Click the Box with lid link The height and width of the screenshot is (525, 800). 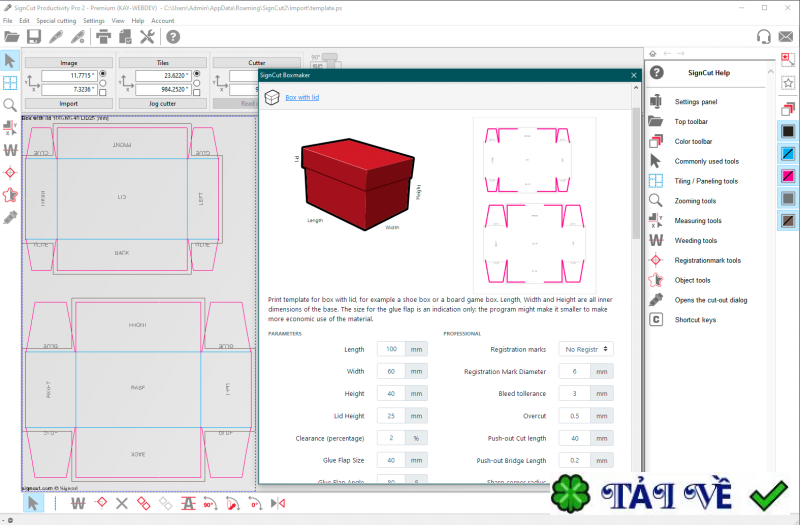coord(302,98)
